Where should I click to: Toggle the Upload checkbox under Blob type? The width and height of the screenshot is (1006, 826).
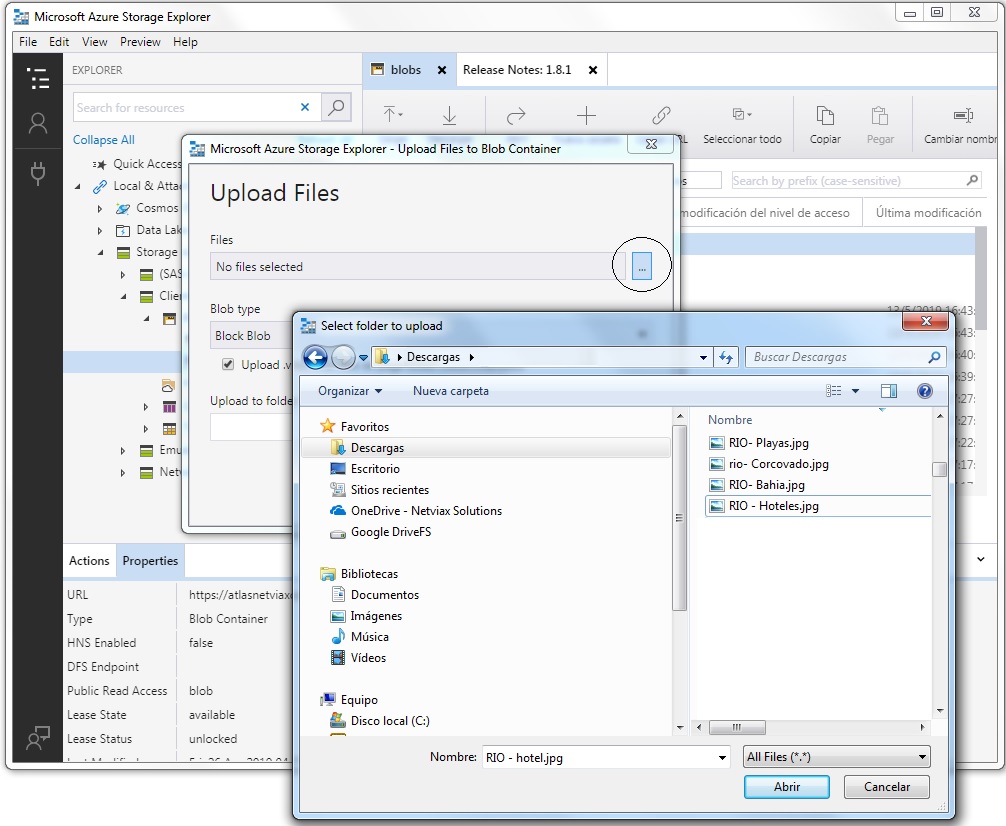click(x=228, y=365)
